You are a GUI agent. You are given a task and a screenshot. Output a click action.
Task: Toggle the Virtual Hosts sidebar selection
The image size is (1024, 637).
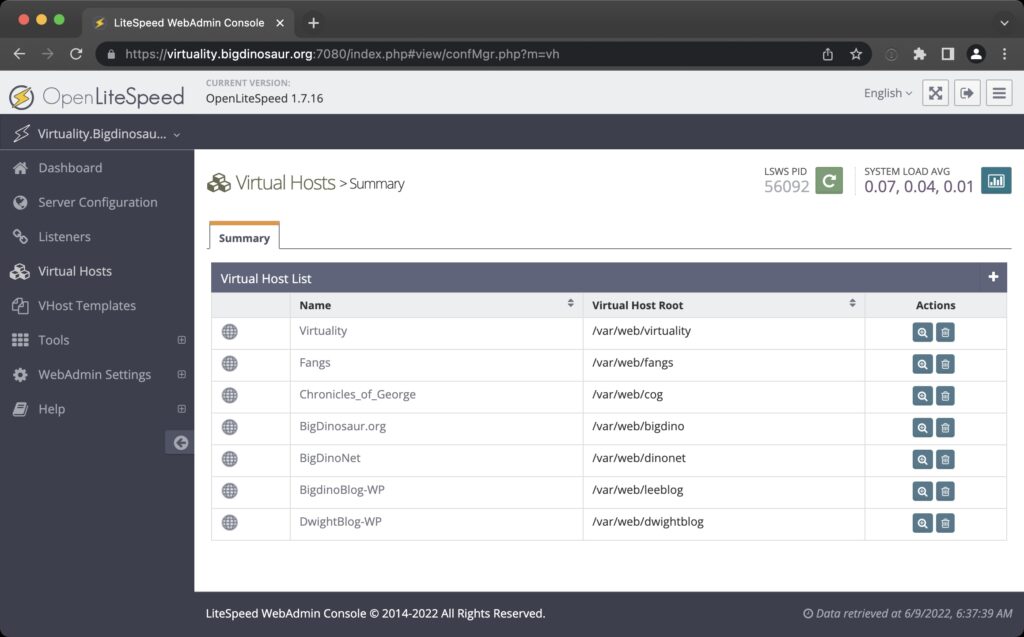(x=75, y=271)
